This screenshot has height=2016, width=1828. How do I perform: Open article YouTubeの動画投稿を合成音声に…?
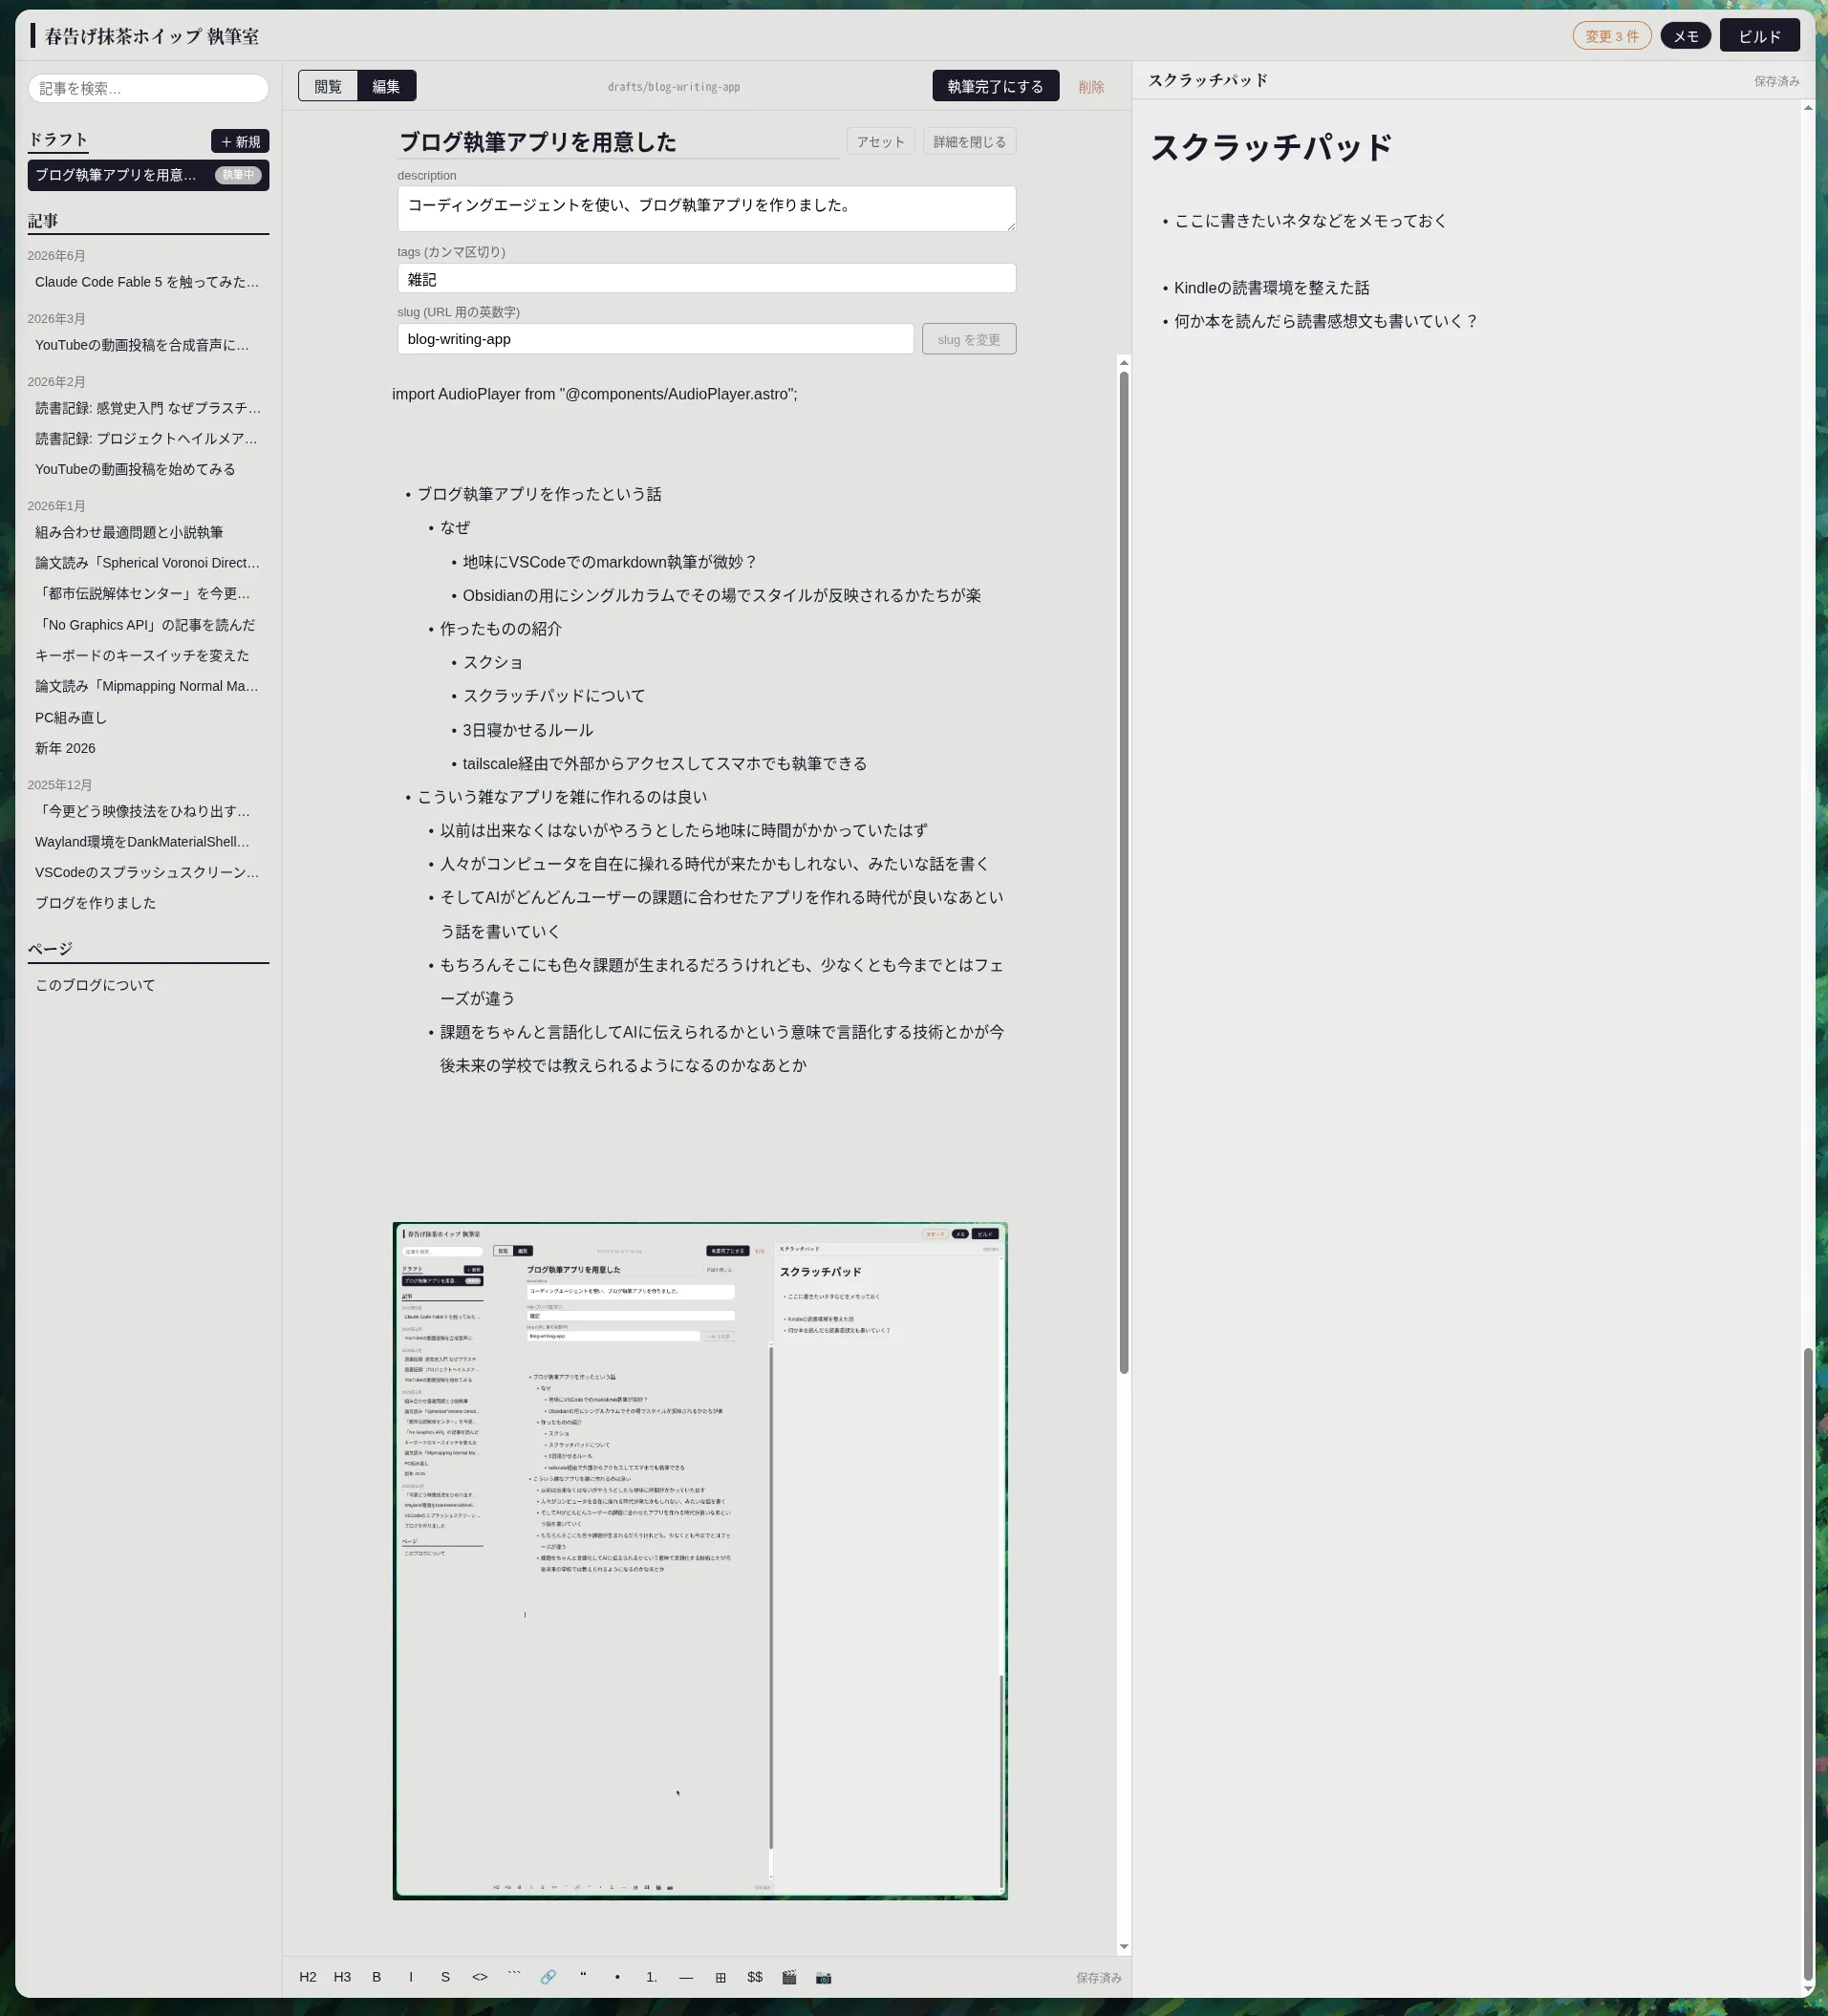148,345
